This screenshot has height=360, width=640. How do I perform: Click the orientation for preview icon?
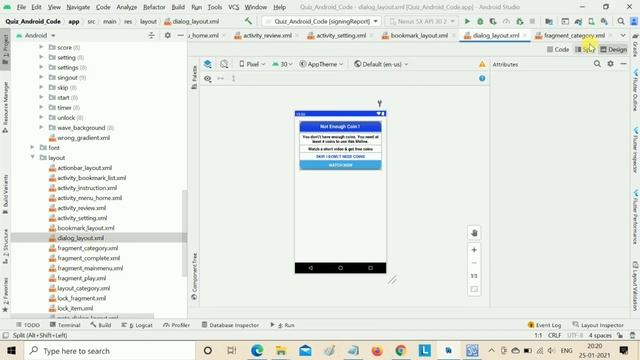(224, 64)
